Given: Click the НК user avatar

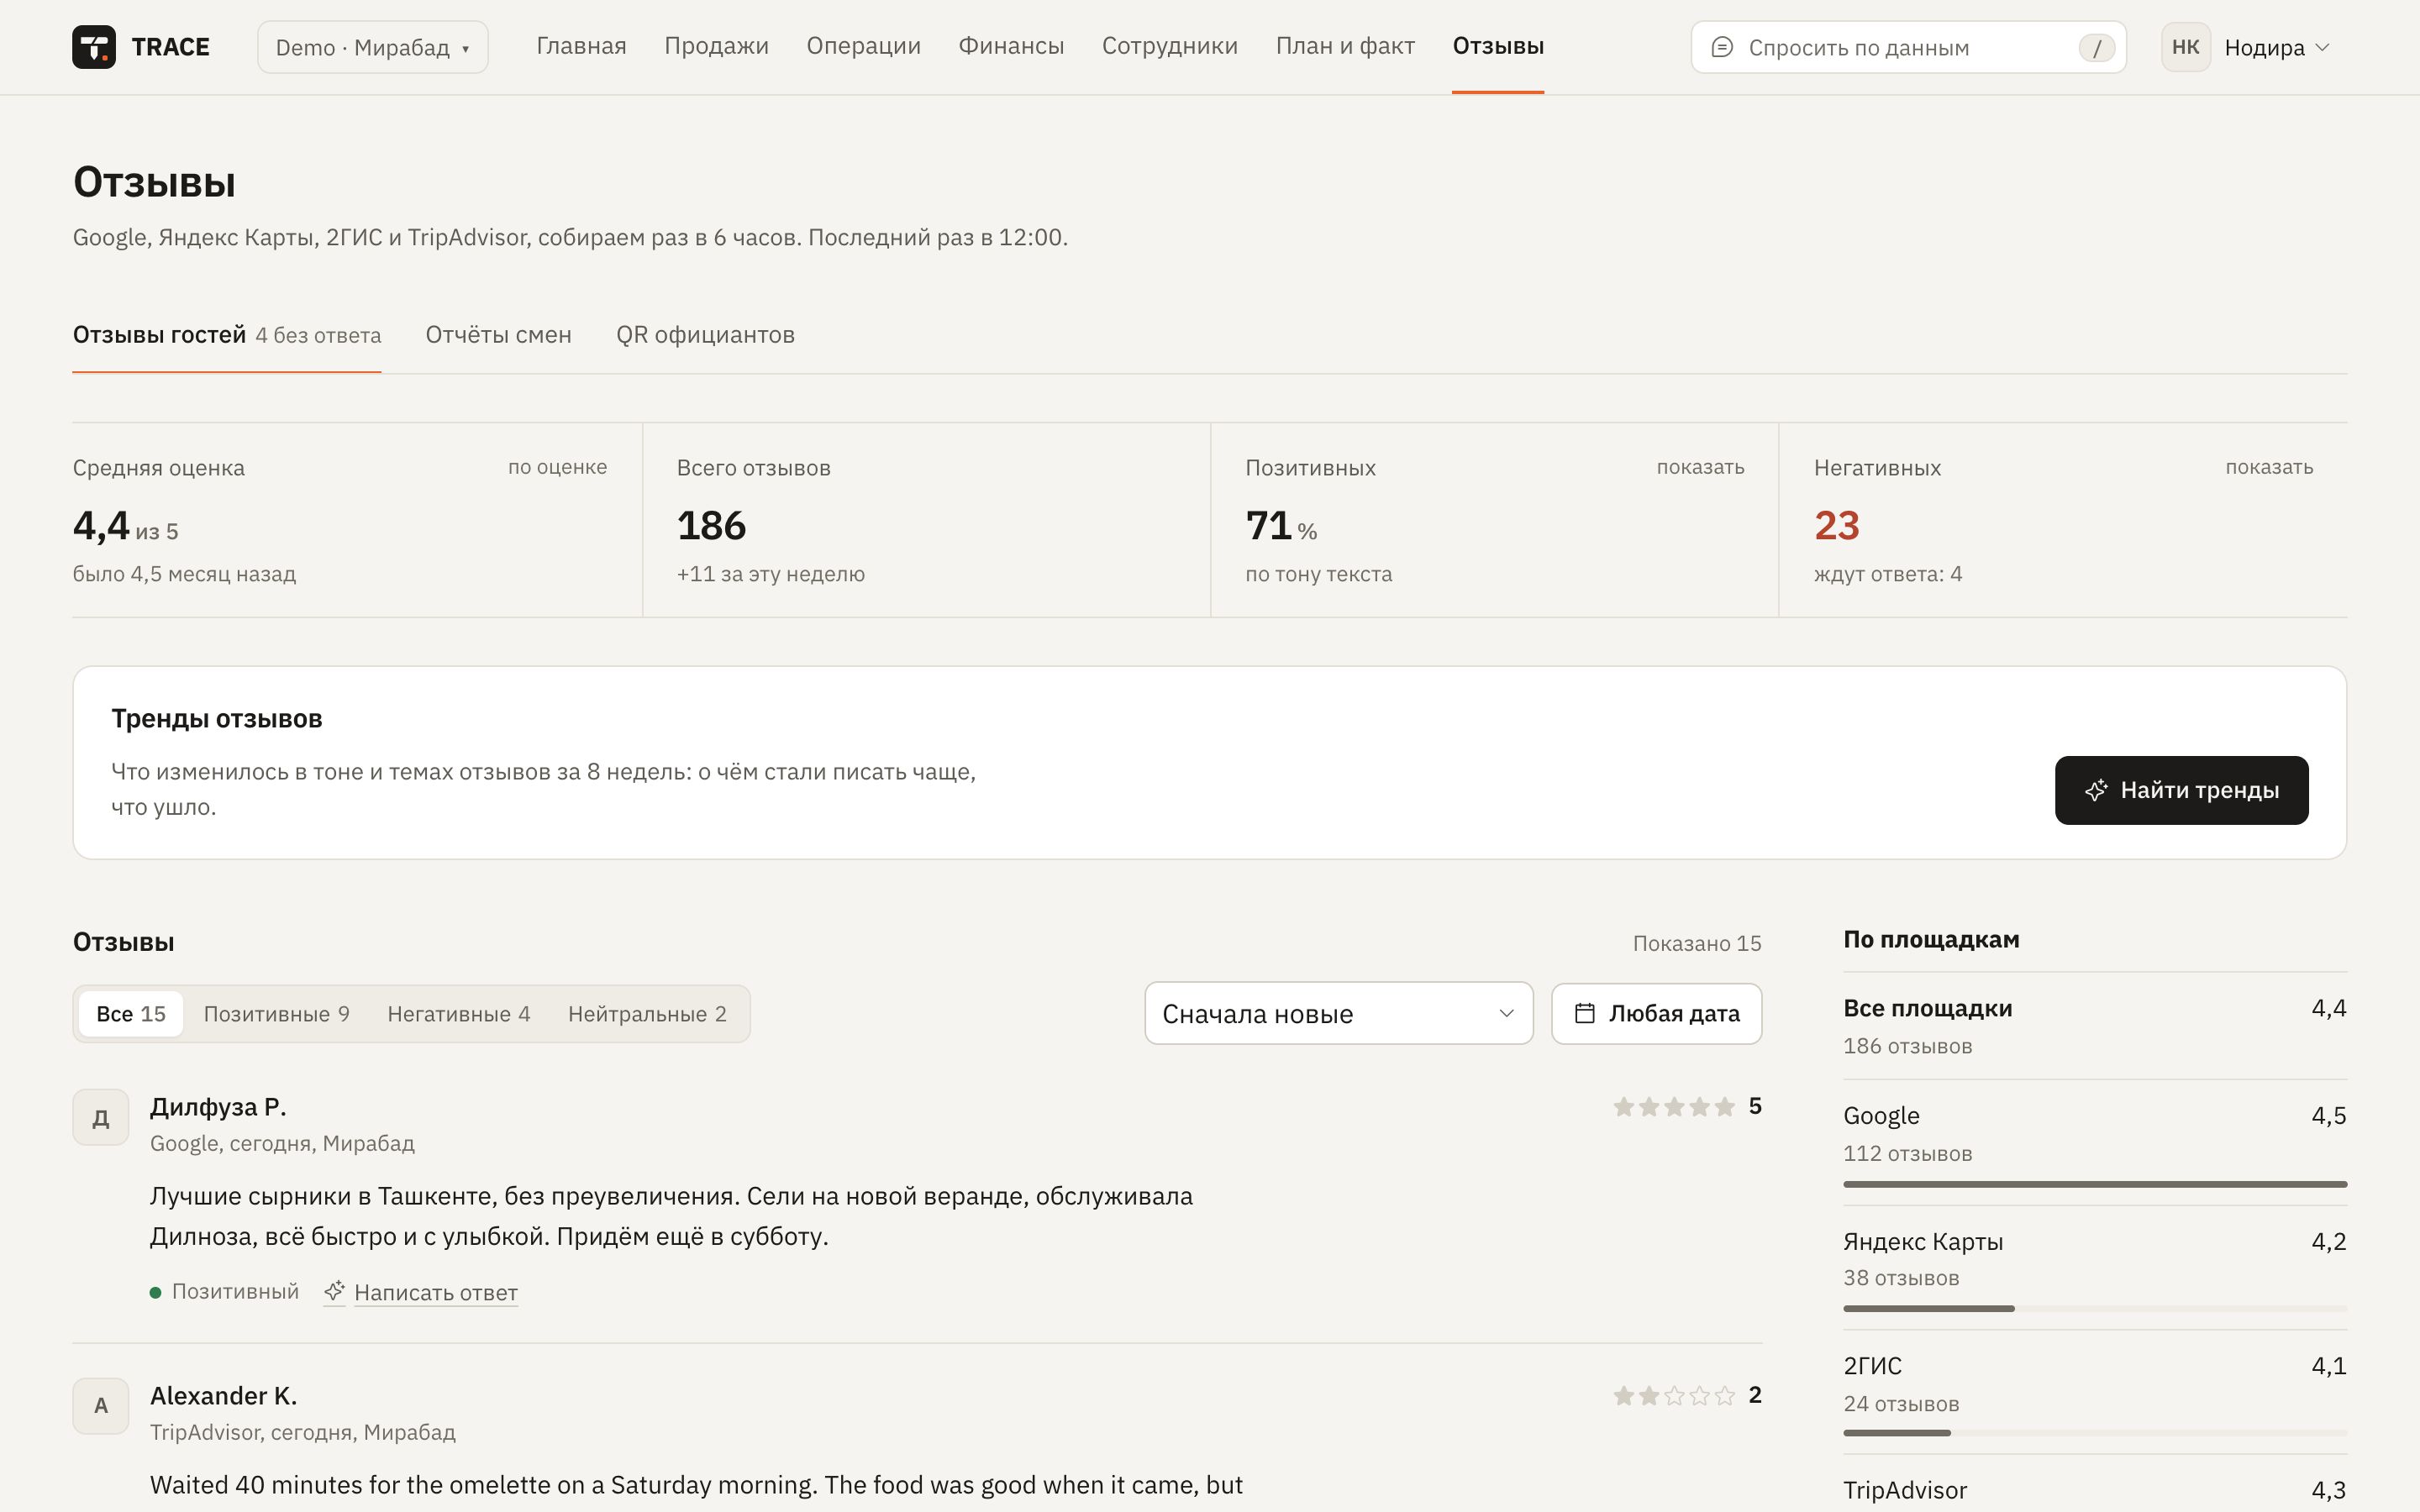Looking at the screenshot, I should [2185, 47].
